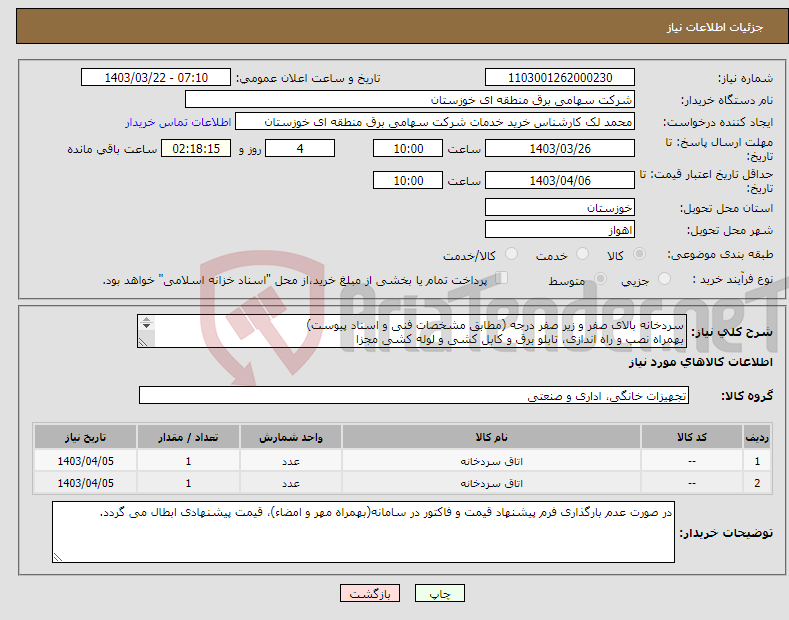789x620 pixels.
Task: Click the response deadline time field 10:00
Action: tap(408, 148)
